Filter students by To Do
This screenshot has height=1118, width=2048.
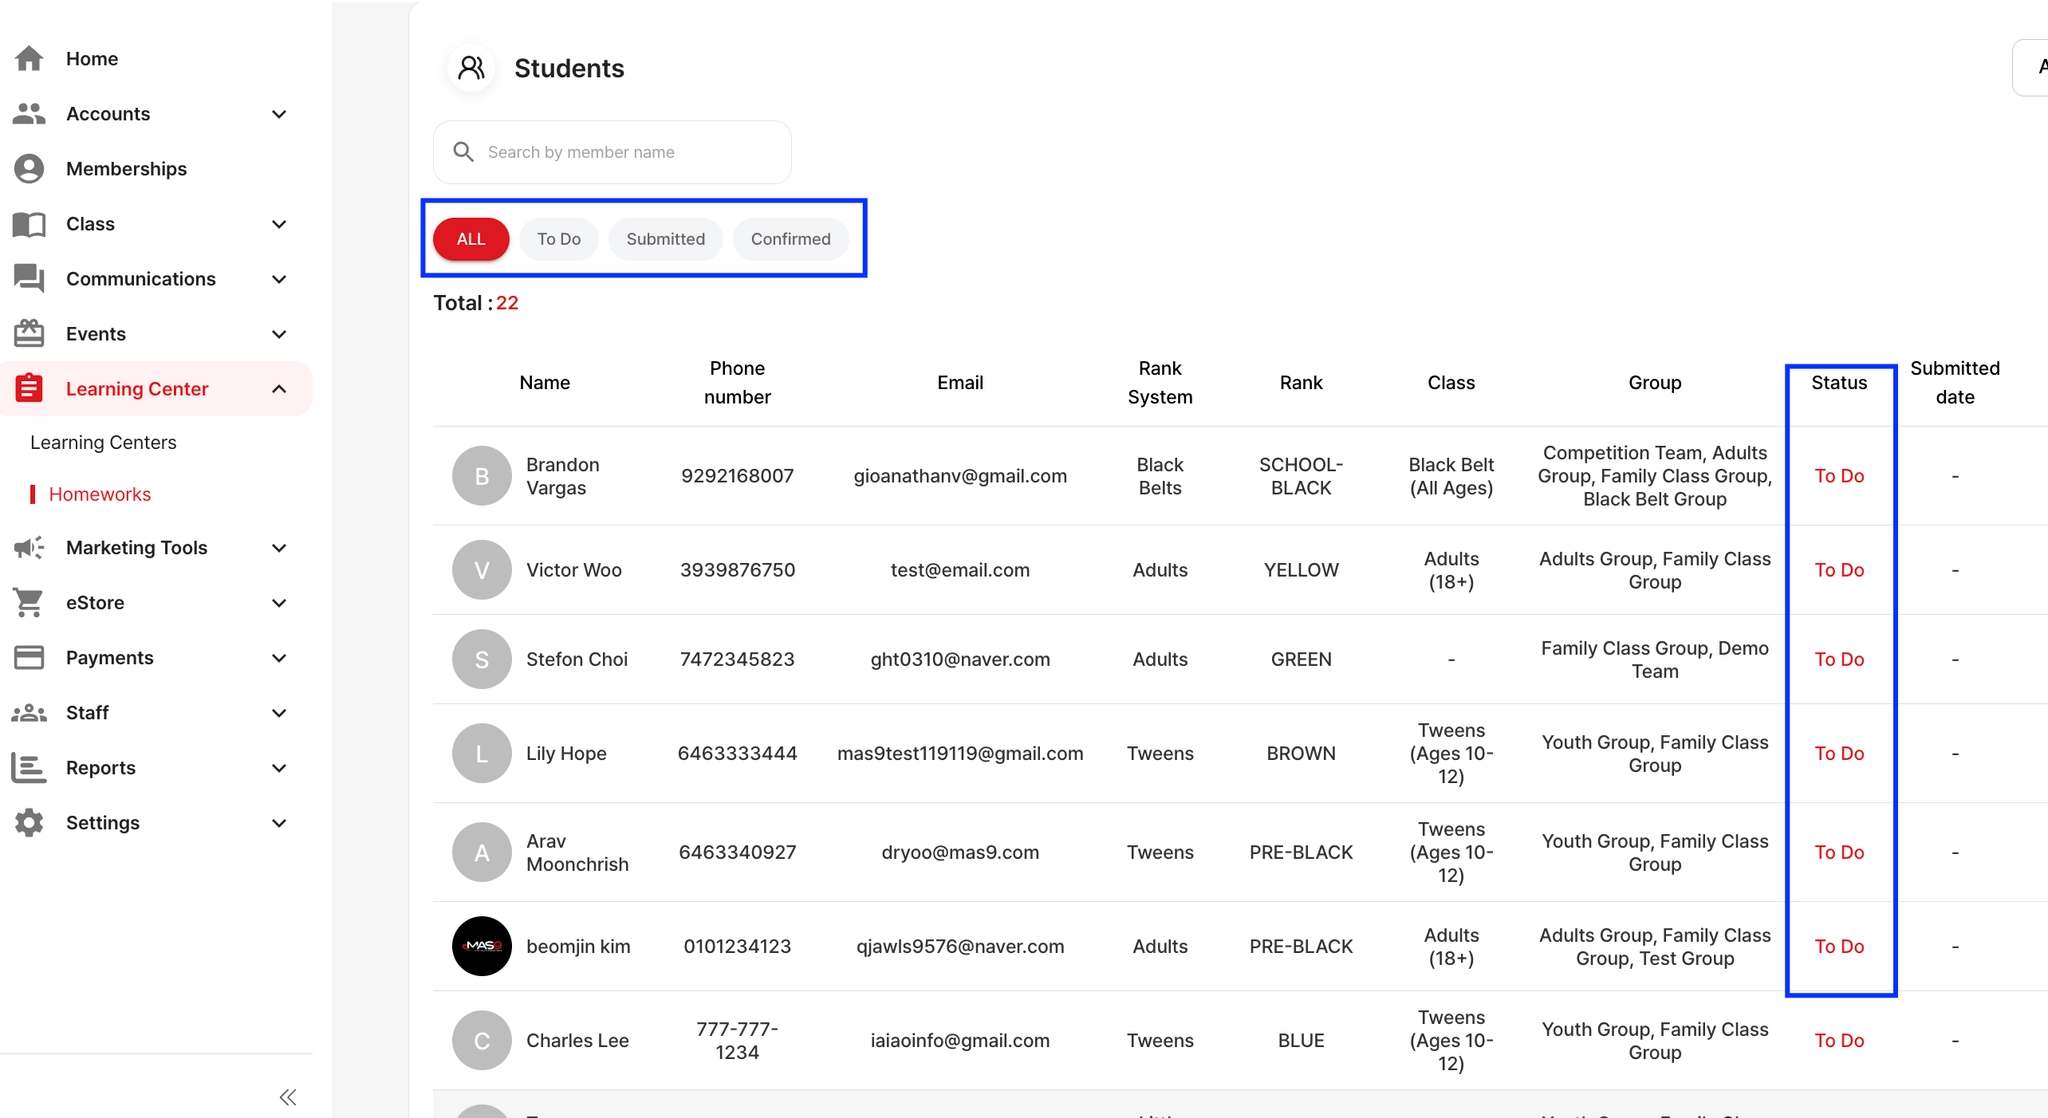(x=558, y=239)
